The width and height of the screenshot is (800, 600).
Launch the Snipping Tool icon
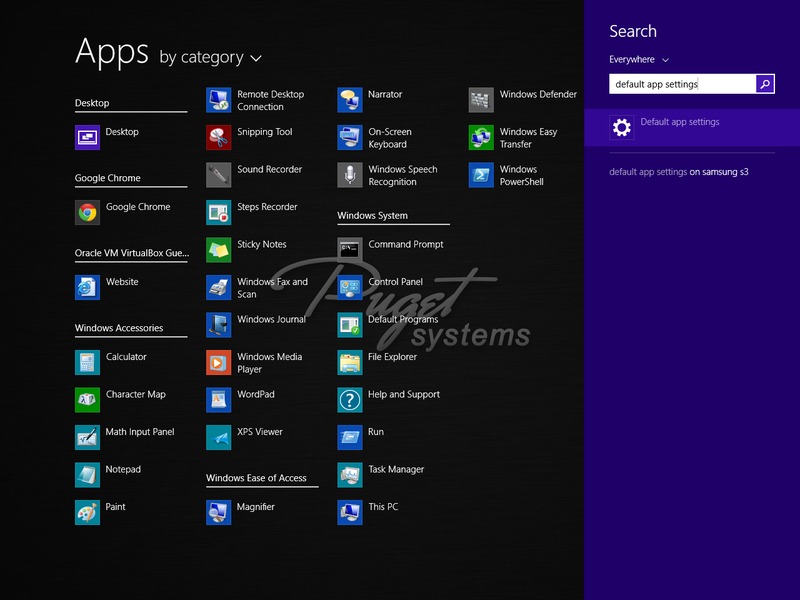219,137
